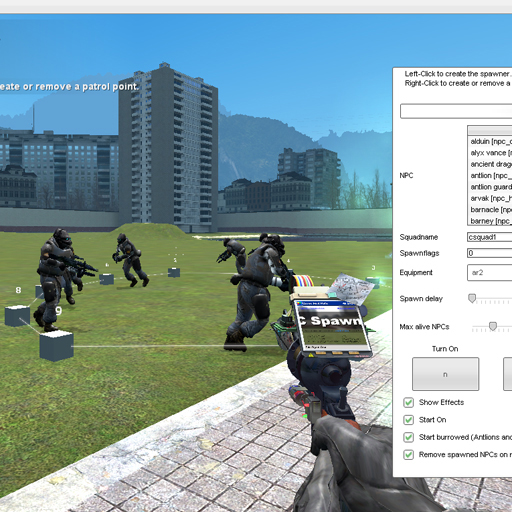
Task: Uncheck Start burrowed option
Action: tap(408, 437)
